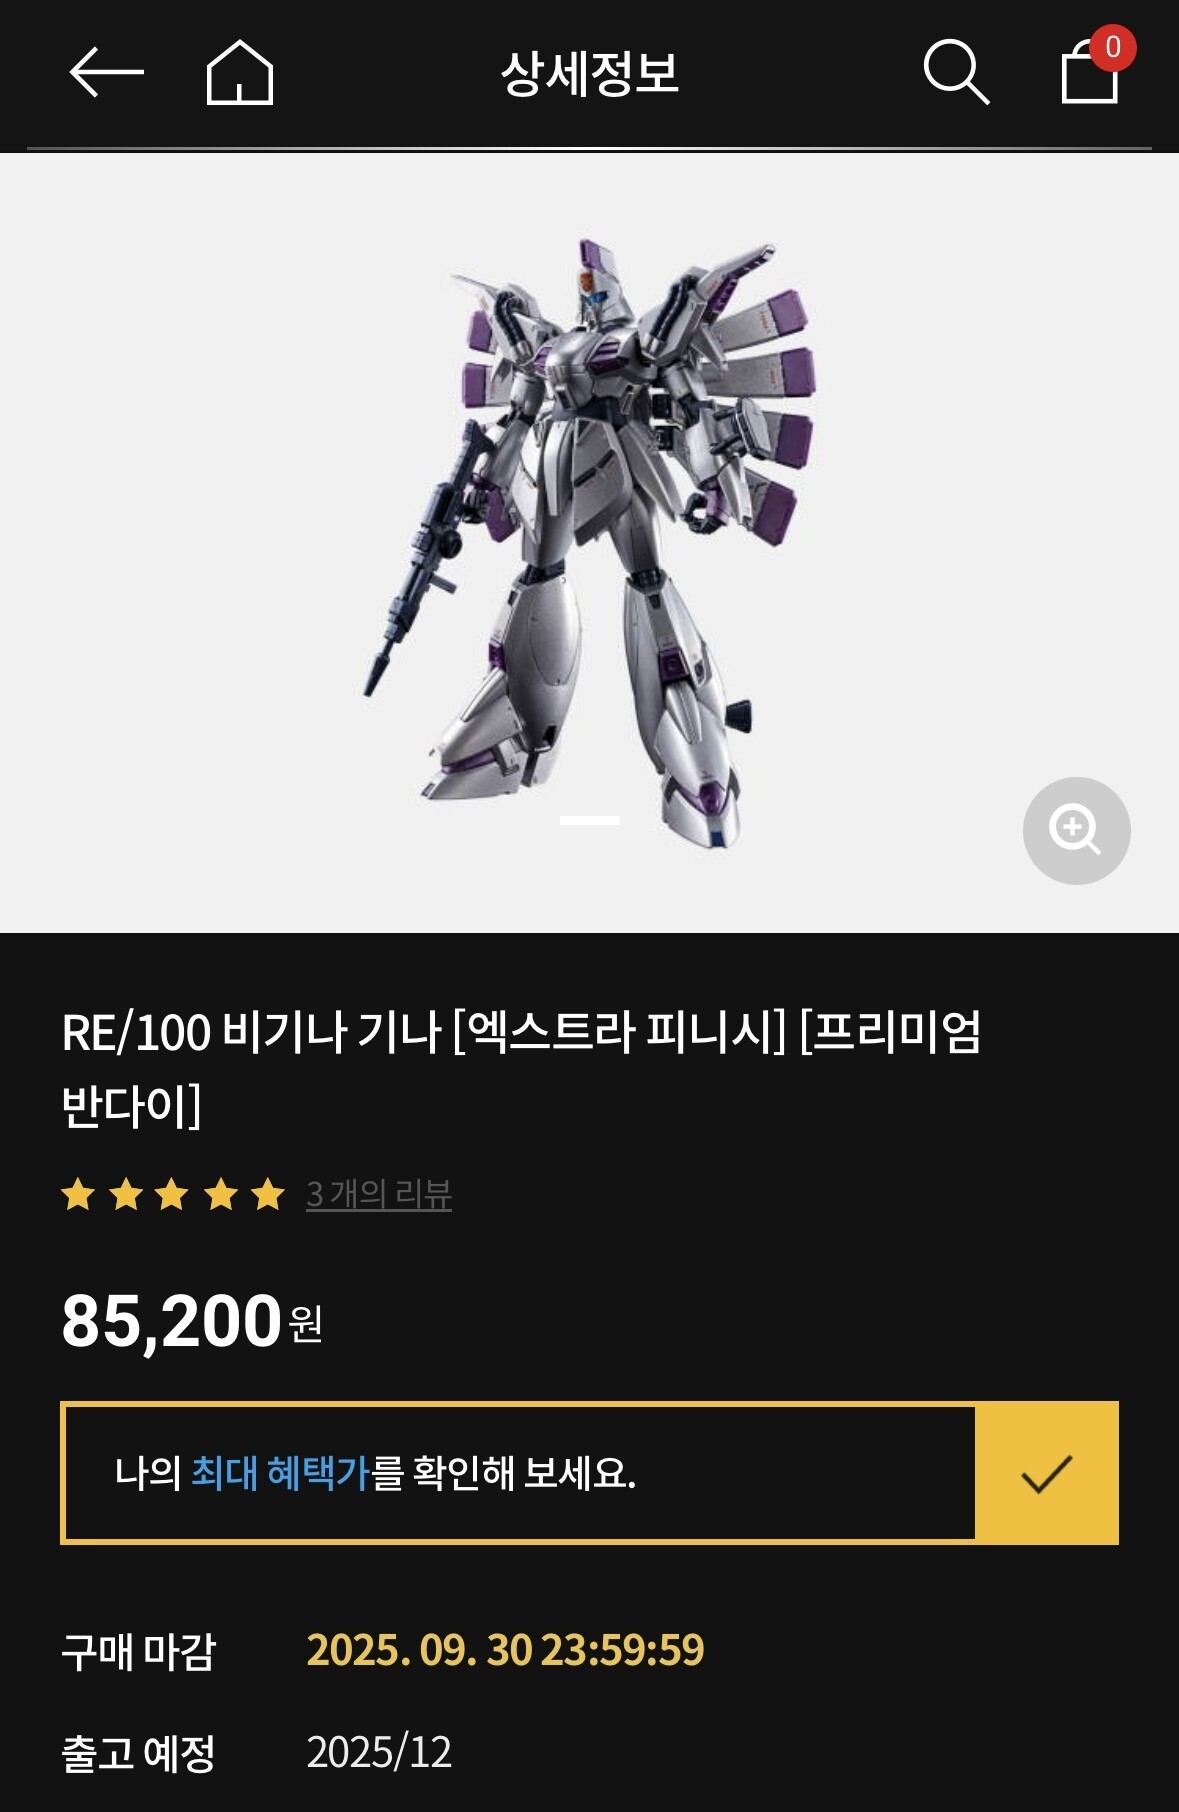Tap the yellow checkmark benefit button
This screenshot has width=1179, height=1812.
coord(1046,1473)
